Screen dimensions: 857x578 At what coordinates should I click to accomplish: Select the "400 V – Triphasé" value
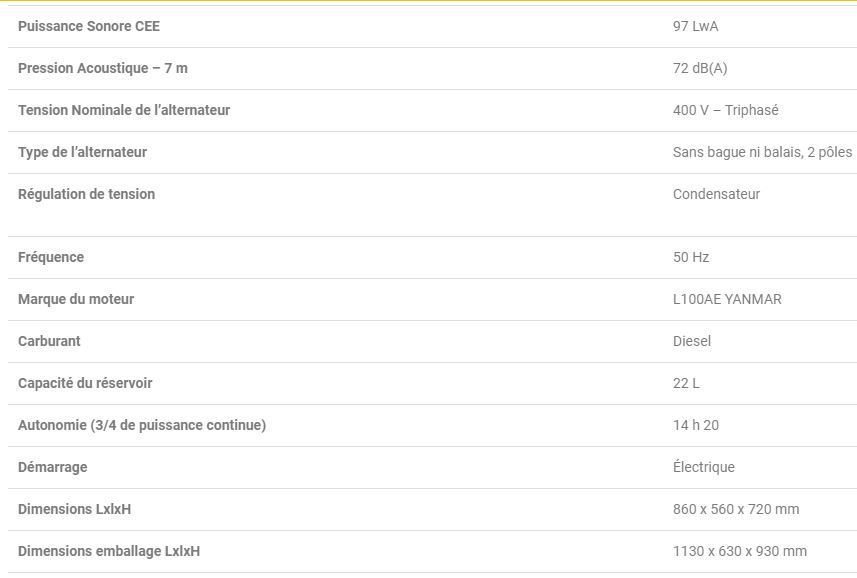[725, 110]
